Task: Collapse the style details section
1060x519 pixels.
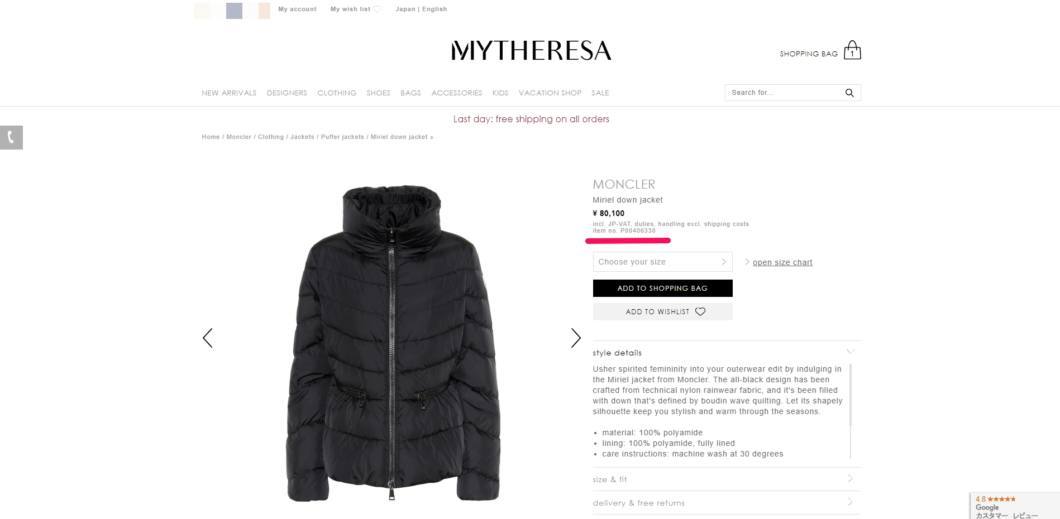Action: 727,352
